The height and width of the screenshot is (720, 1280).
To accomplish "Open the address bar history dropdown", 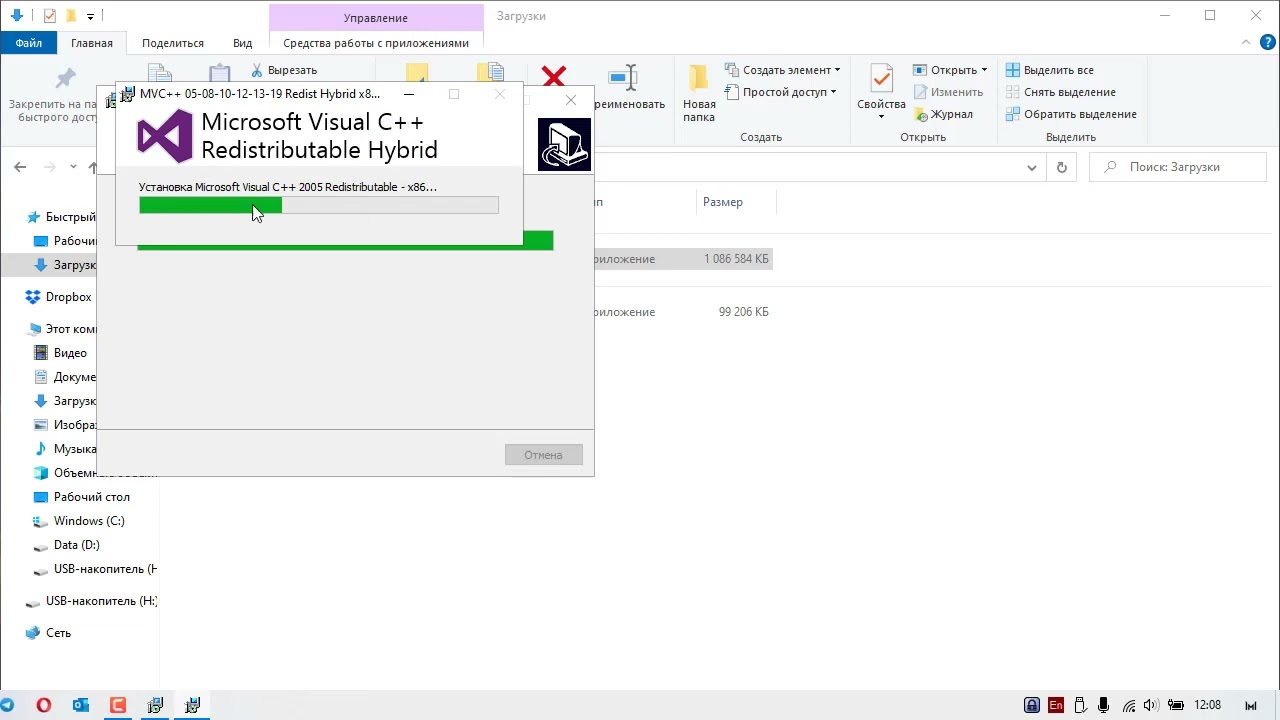I will [x=1032, y=167].
